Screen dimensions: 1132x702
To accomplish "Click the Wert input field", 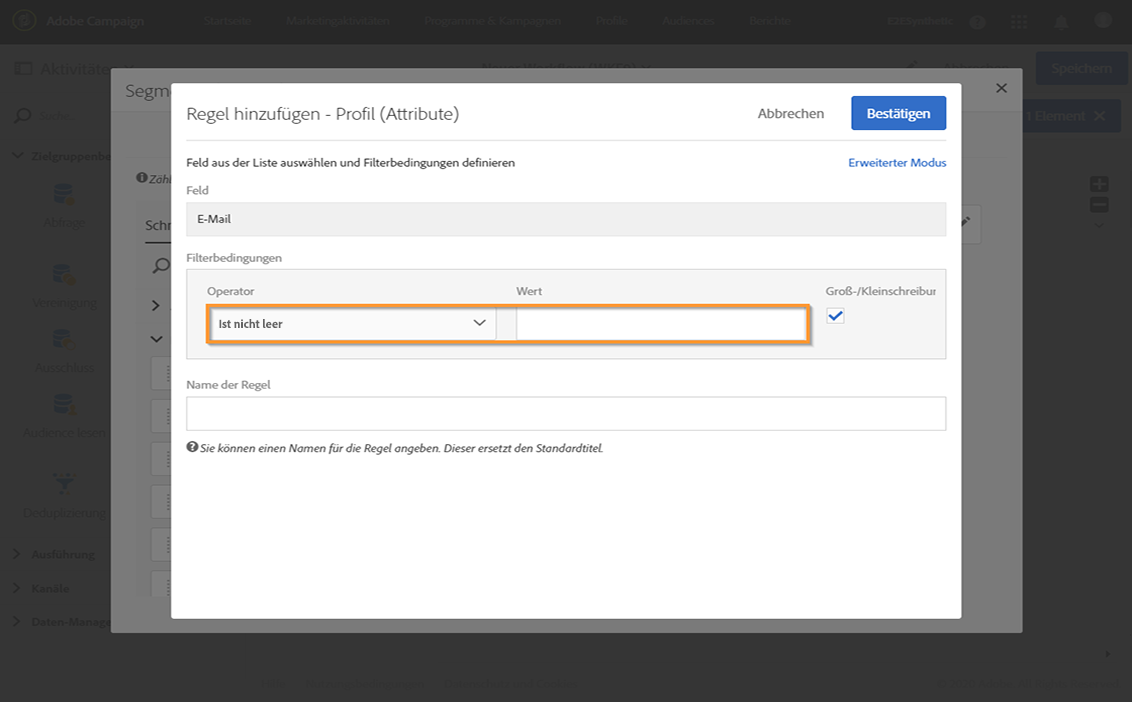I will click(x=660, y=324).
